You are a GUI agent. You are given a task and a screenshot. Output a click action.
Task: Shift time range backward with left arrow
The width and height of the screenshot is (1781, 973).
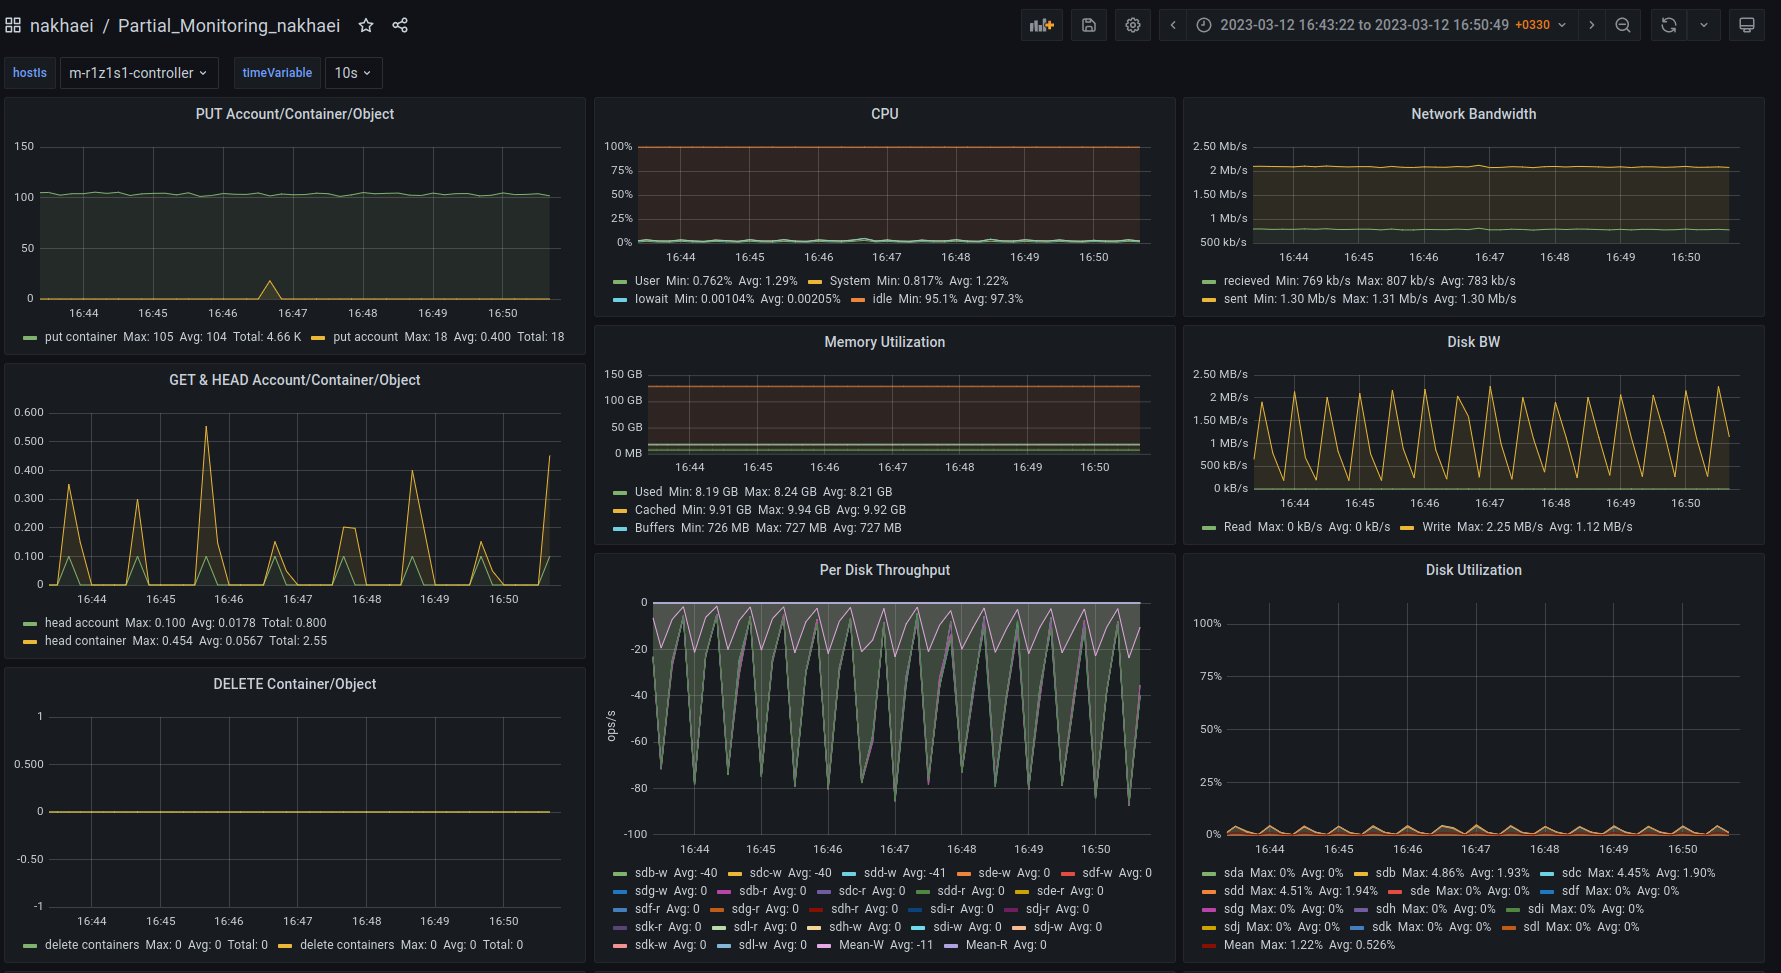(x=1173, y=25)
